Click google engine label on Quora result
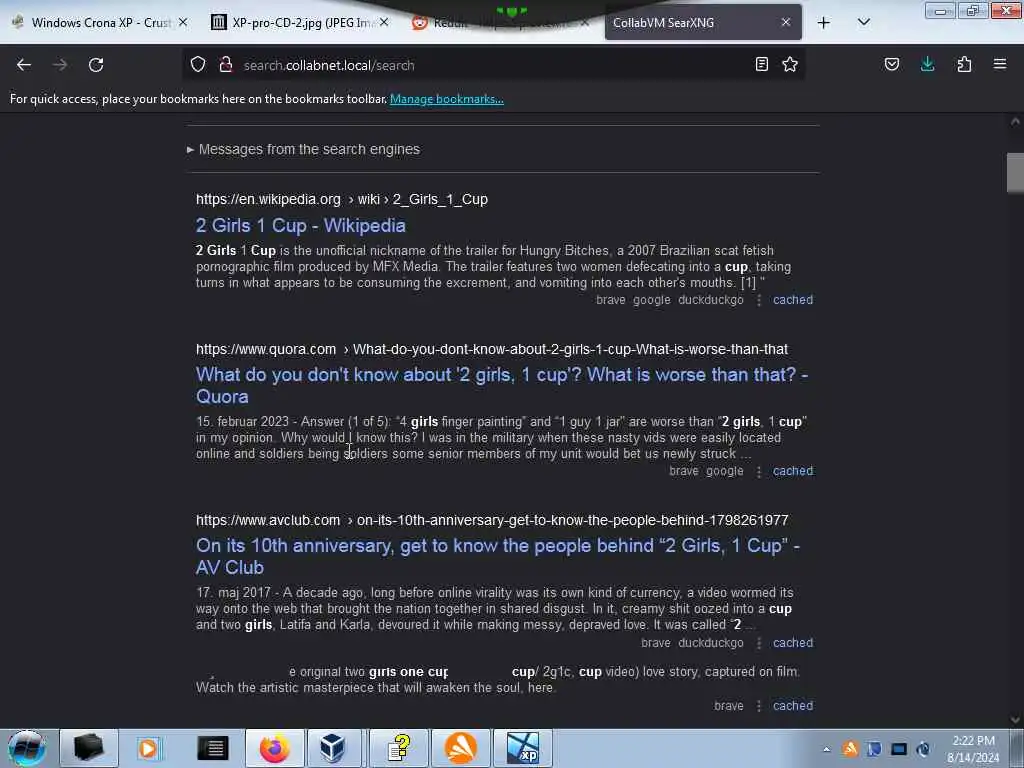 (724, 471)
